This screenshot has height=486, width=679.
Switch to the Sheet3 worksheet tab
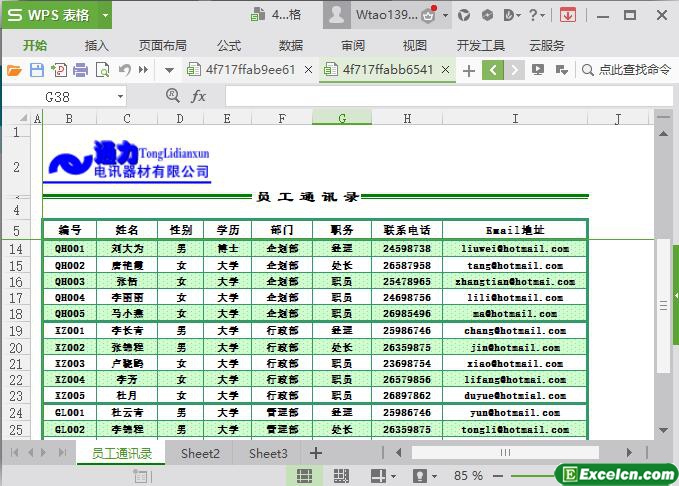(x=268, y=453)
